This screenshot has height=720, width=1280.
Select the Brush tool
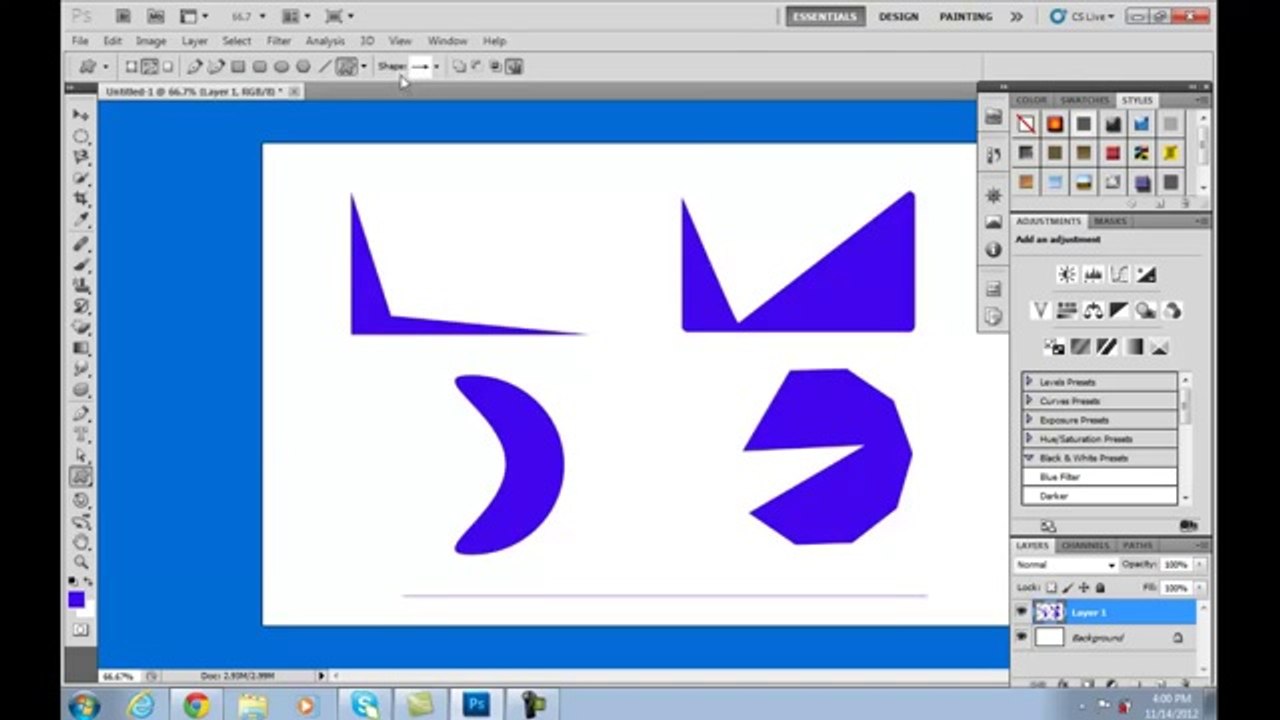[x=81, y=265]
